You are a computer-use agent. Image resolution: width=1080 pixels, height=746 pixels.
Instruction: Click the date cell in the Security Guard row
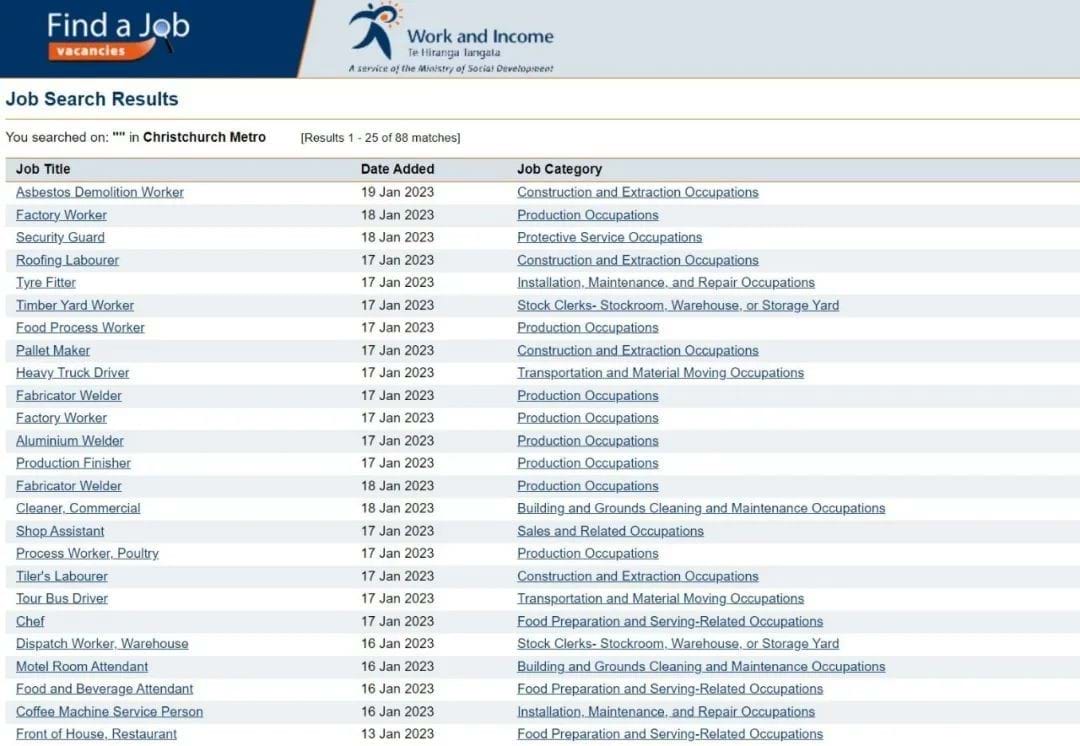coord(397,237)
